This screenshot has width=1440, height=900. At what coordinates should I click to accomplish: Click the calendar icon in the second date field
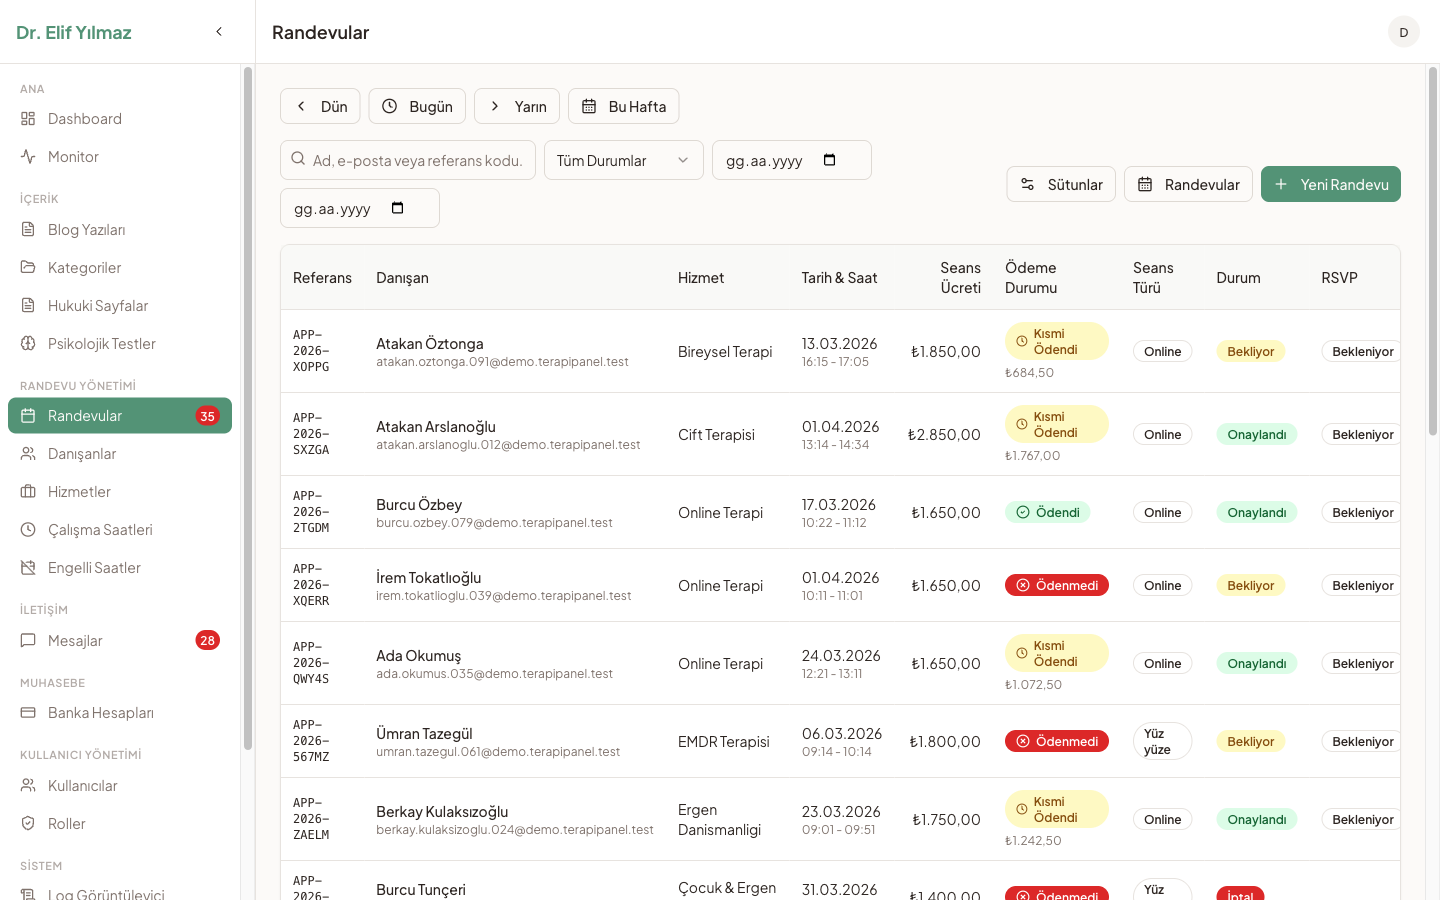(397, 208)
